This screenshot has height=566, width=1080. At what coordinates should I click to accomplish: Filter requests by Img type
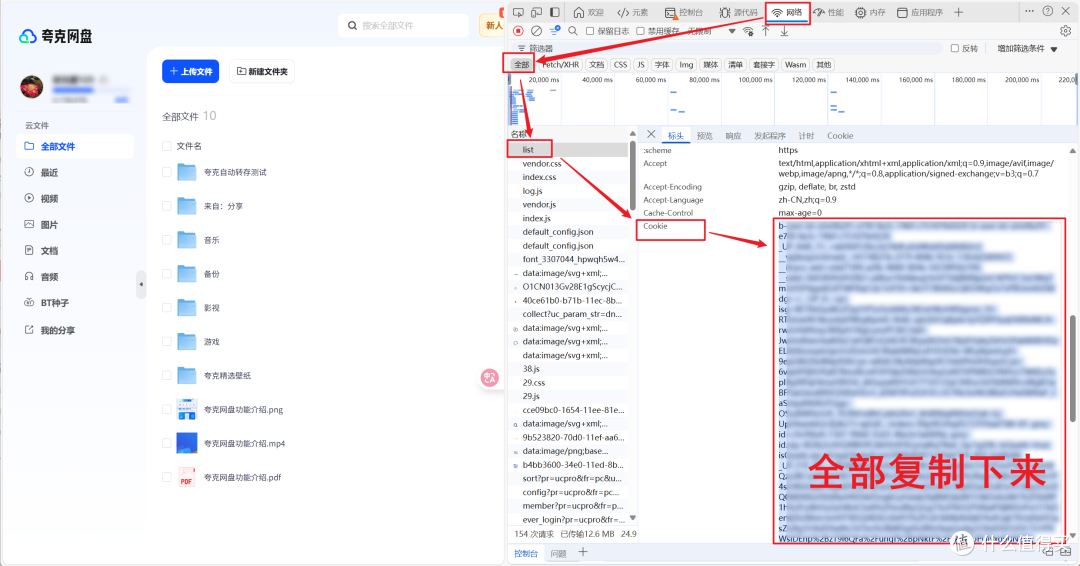point(686,65)
